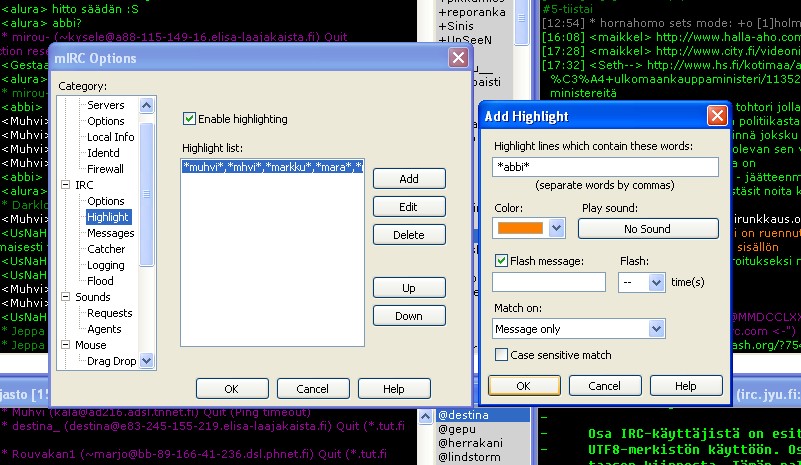Click the category tree scrollbar thumb
This screenshot has width=801, height=465.
tap(147, 194)
